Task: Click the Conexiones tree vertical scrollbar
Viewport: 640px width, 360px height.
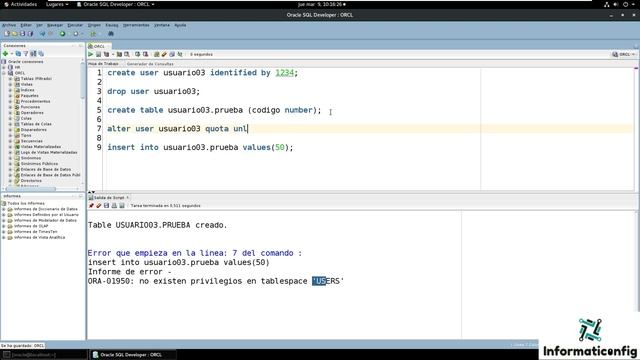Action: [83, 82]
